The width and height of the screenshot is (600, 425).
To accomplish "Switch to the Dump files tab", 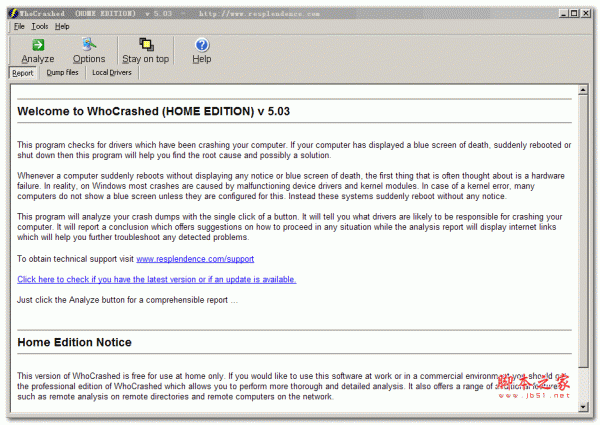I will coord(62,72).
